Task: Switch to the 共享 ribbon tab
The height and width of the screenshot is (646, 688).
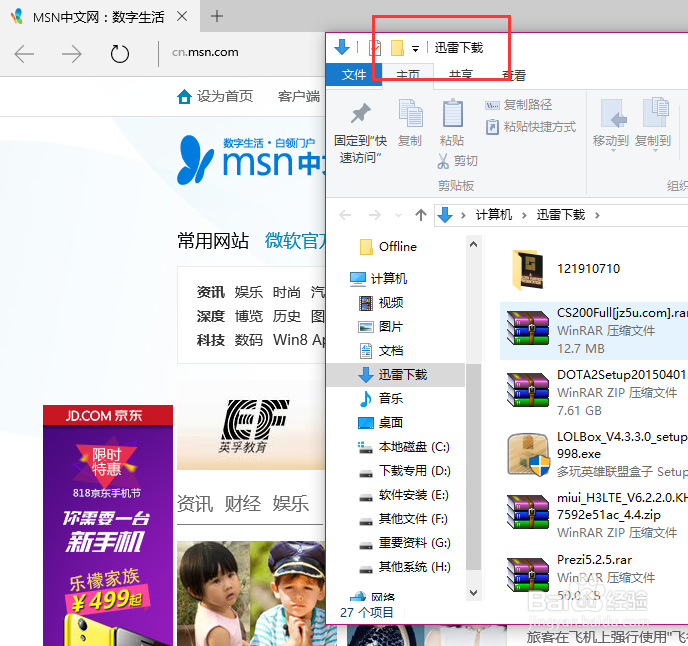Action: 461,75
